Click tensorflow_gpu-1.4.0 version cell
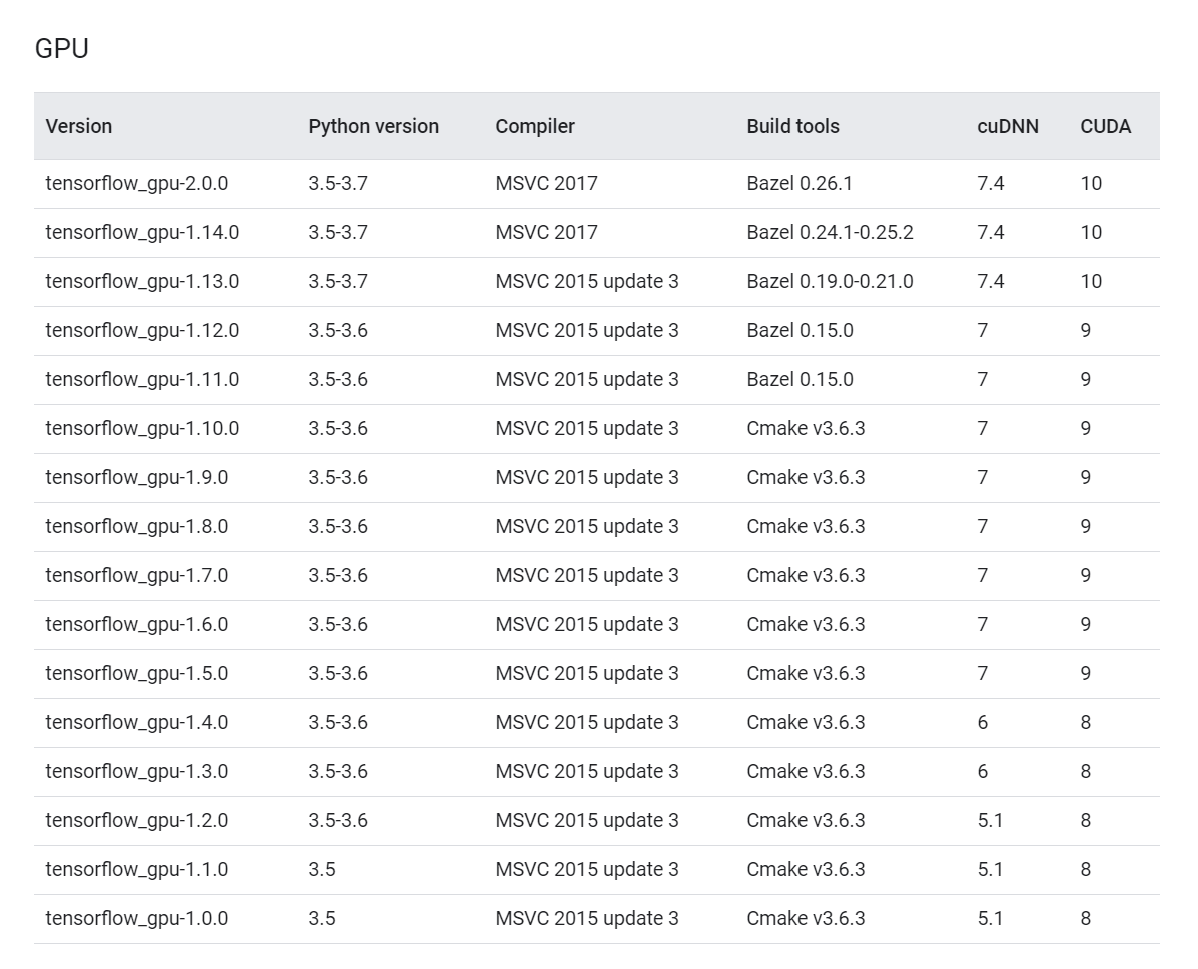The width and height of the screenshot is (1198, 969). pyautogui.click(x=137, y=722)
